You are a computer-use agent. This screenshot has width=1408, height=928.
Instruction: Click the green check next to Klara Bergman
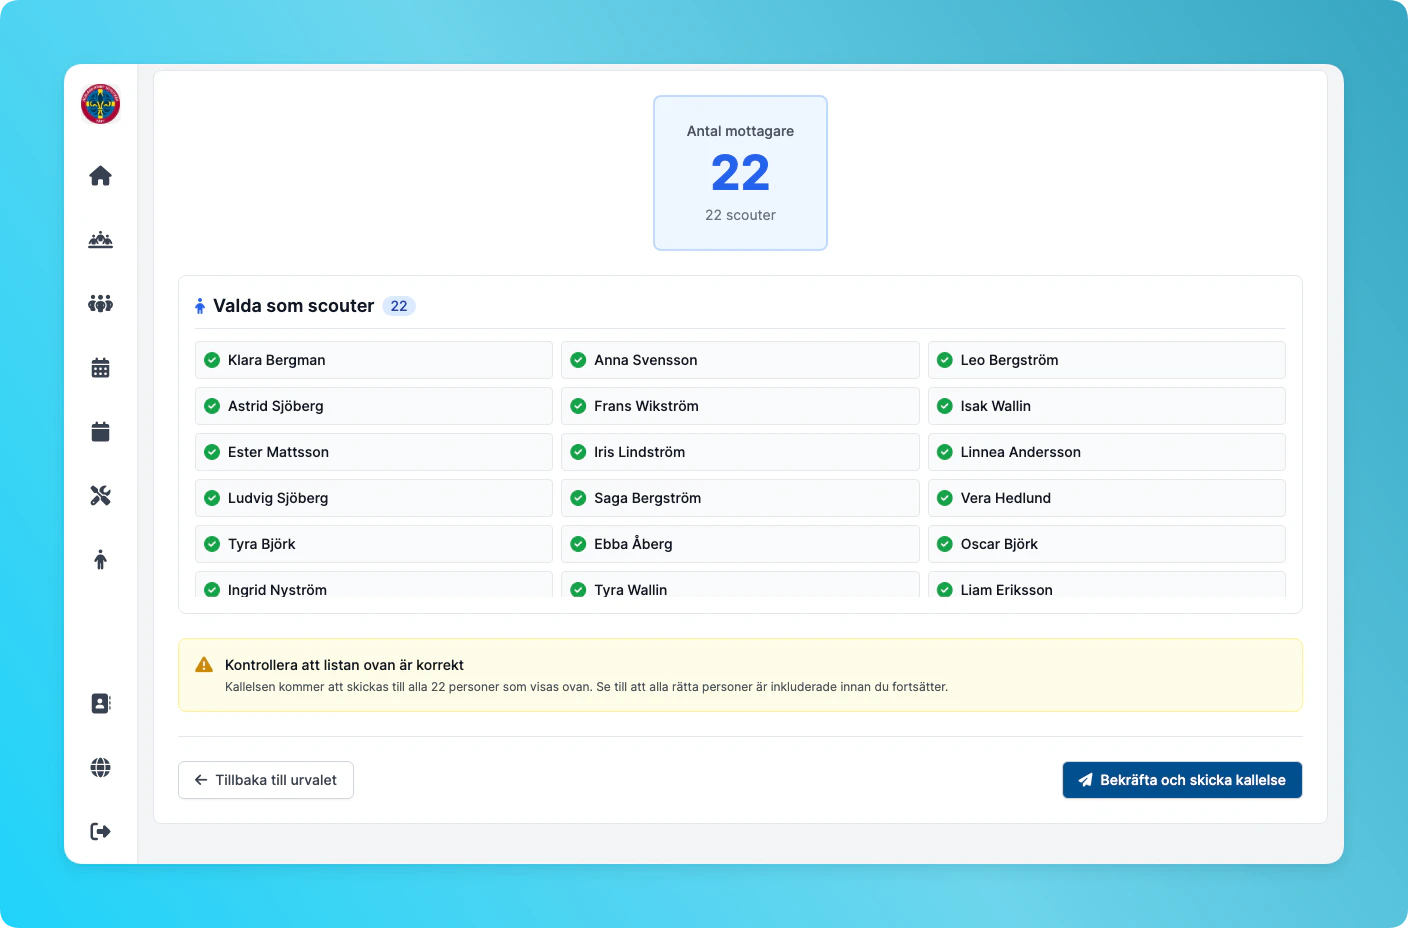tap(212, 360)
